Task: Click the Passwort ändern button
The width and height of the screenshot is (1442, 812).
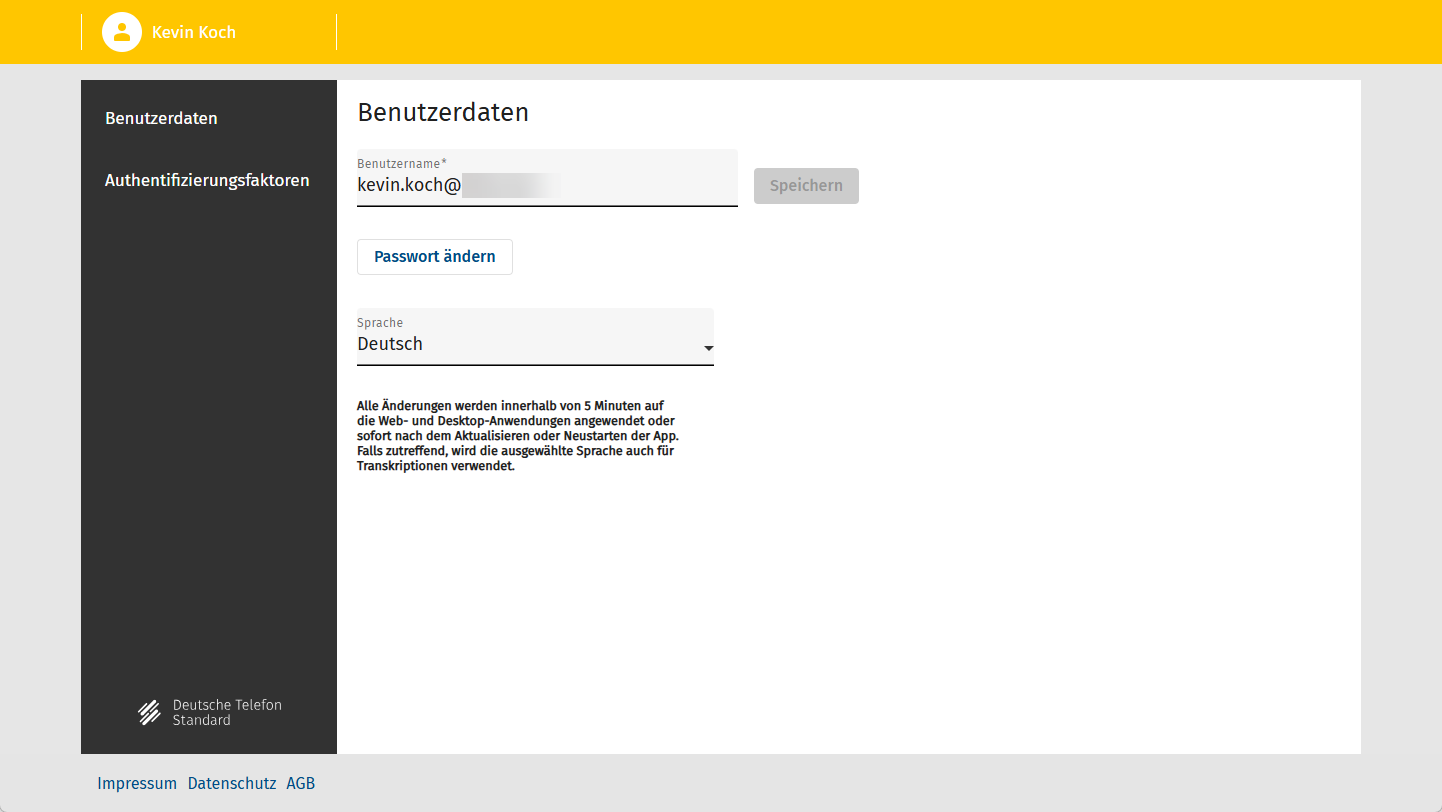Action: [434, 257]
